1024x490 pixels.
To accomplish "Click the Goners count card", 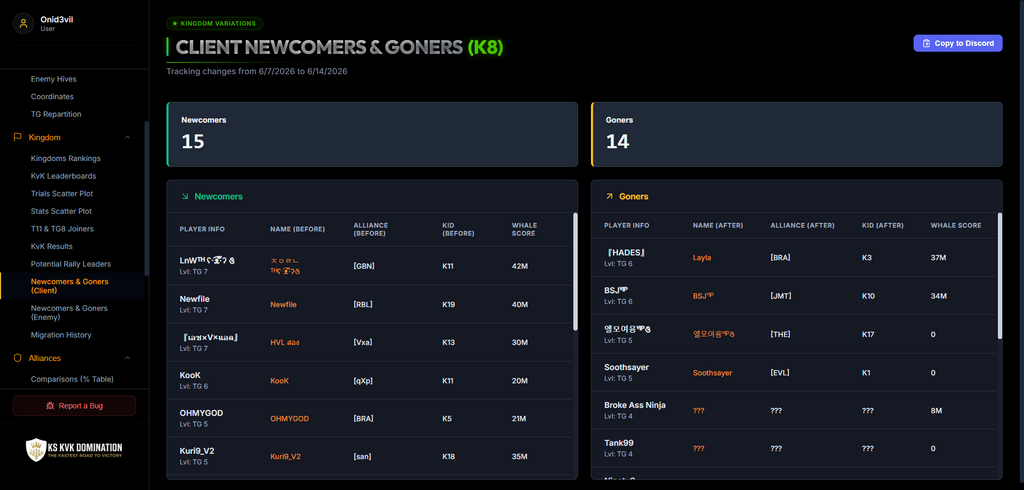I will click(797, 134).
